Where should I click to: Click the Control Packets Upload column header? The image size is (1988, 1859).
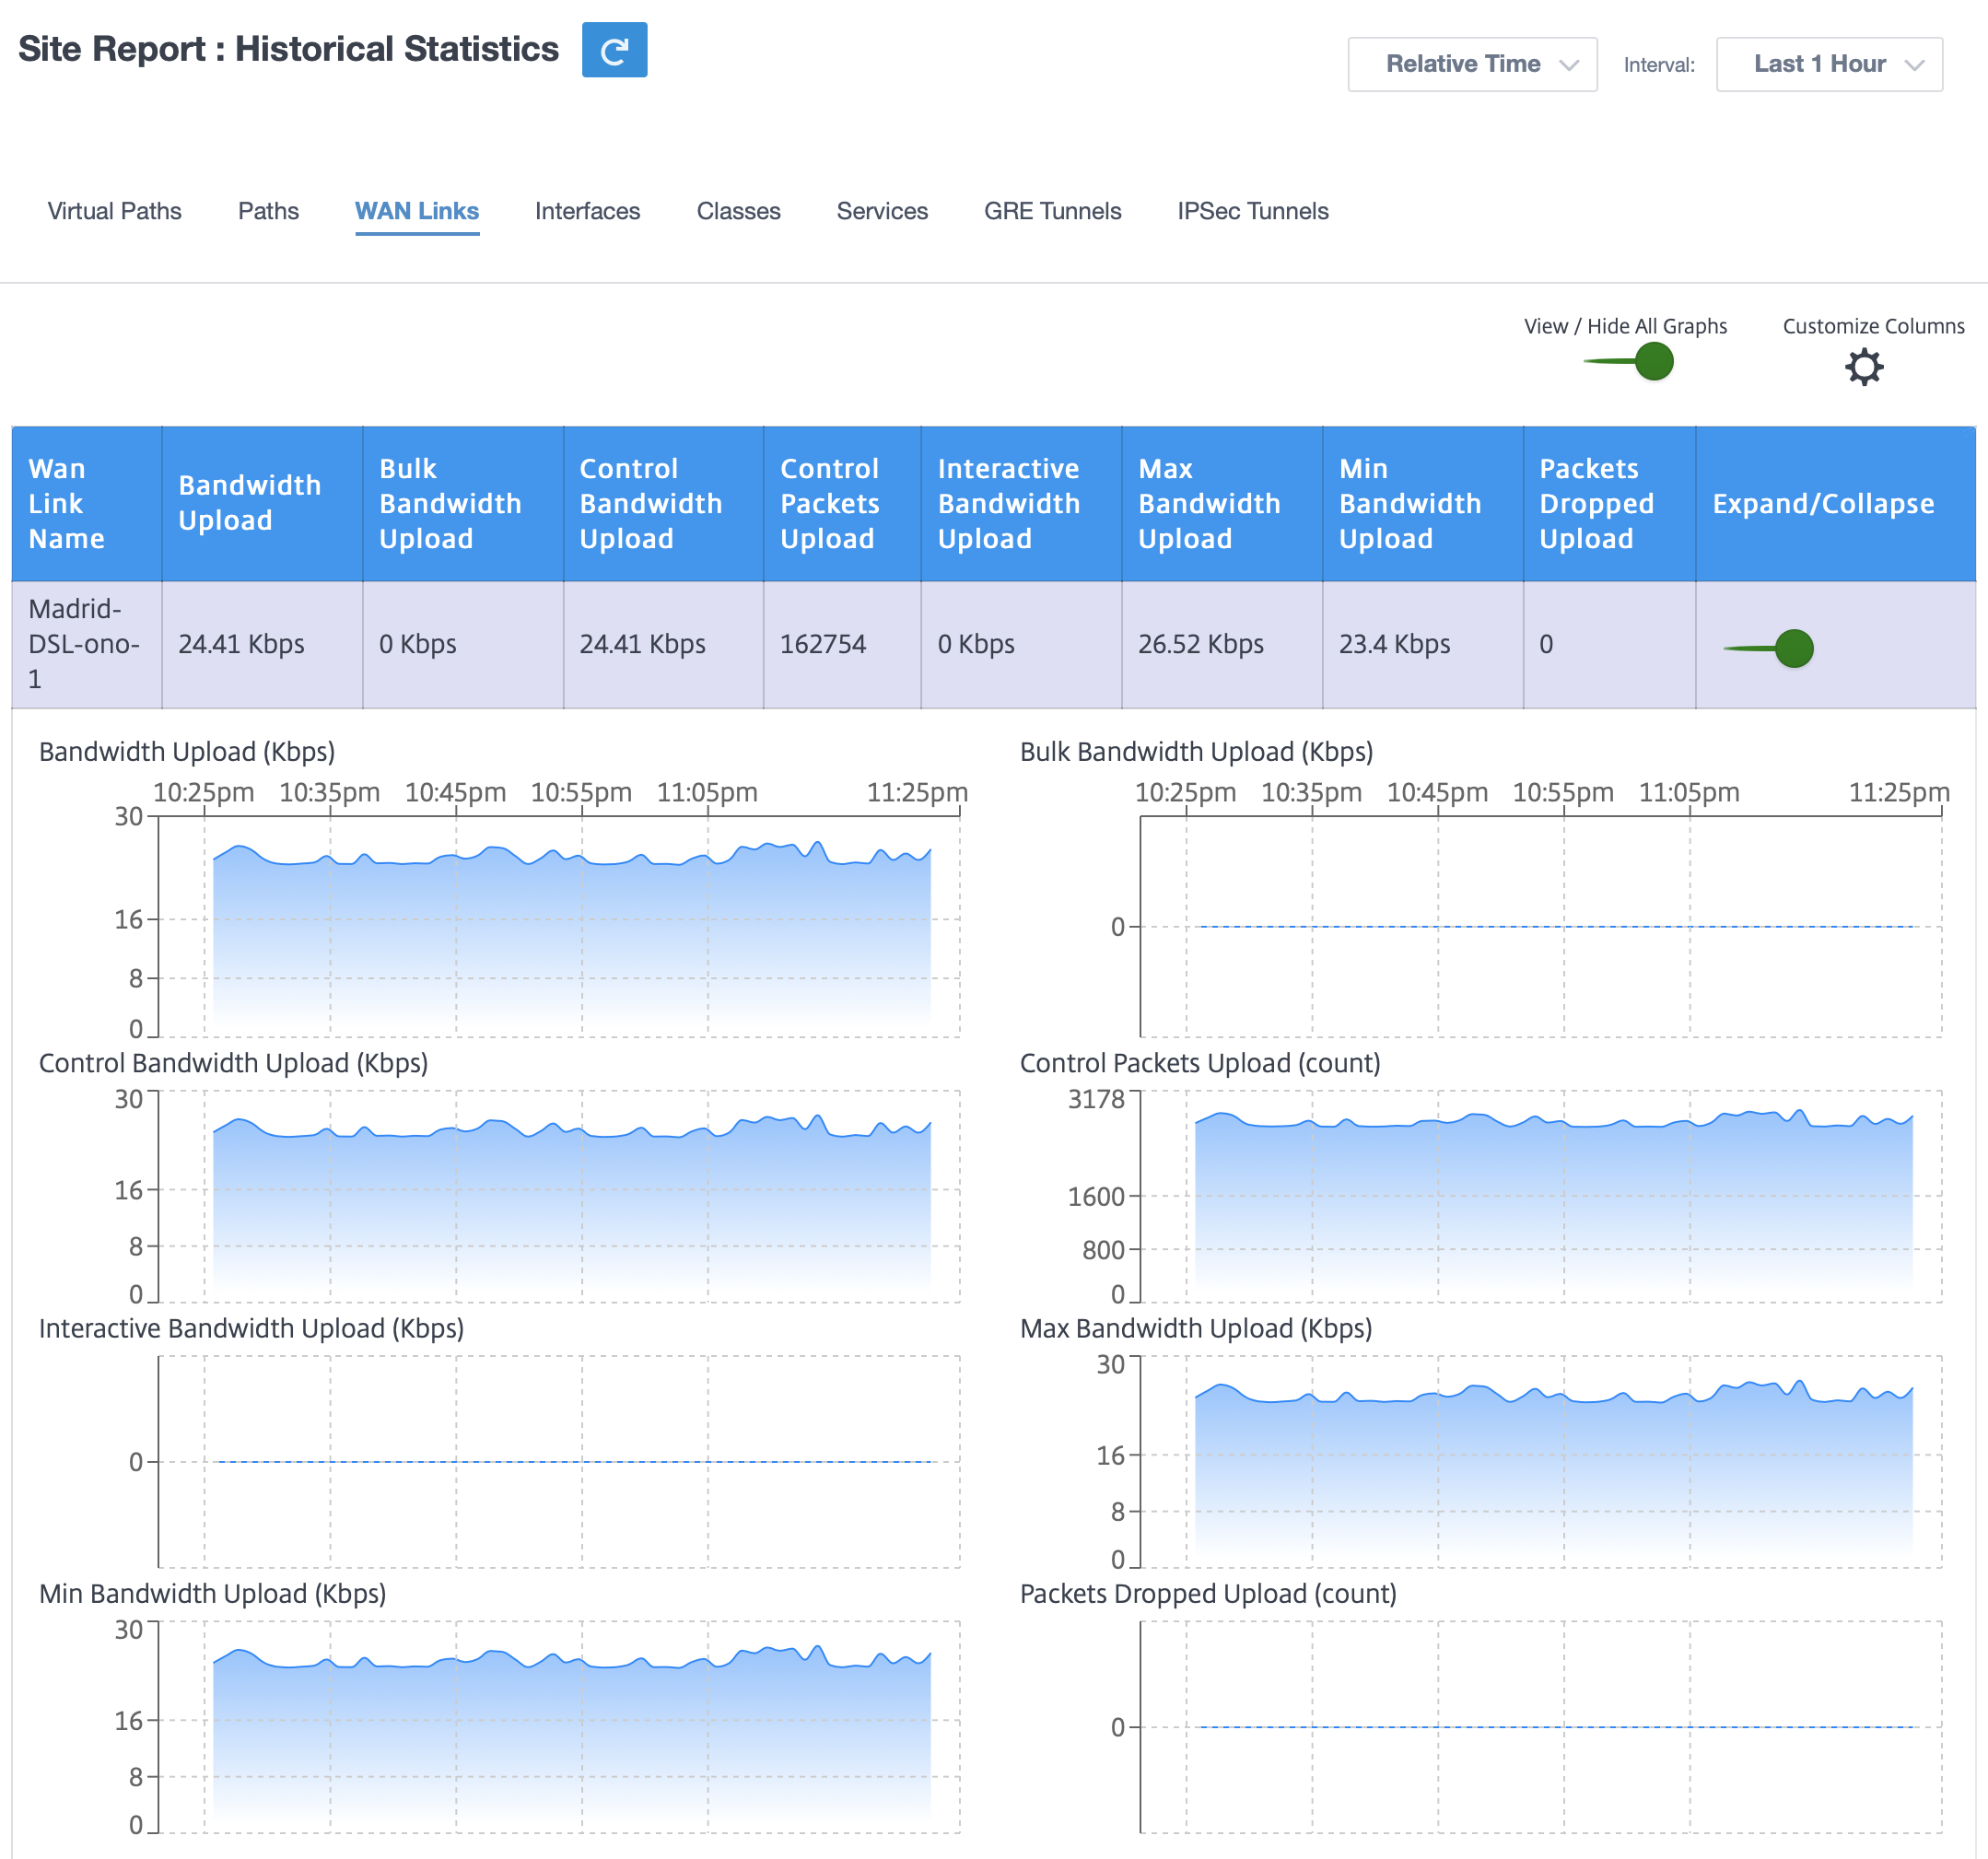[x=842, y=504]
